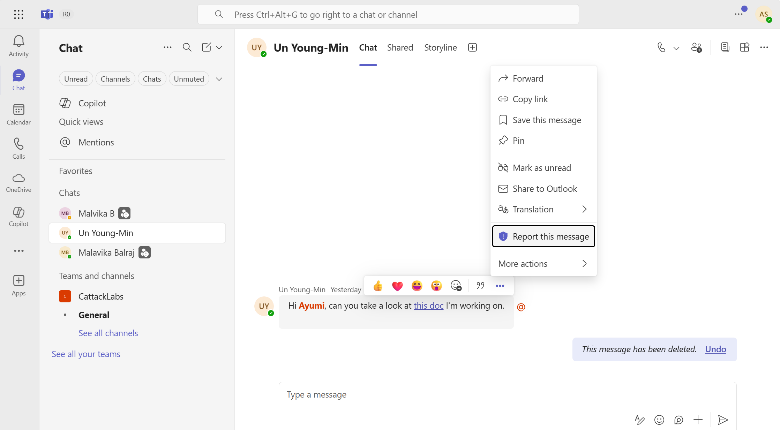Viewport: 780px width, 430px height.
Task: Open chat list more options ellipsis
Action: [168, 47]
